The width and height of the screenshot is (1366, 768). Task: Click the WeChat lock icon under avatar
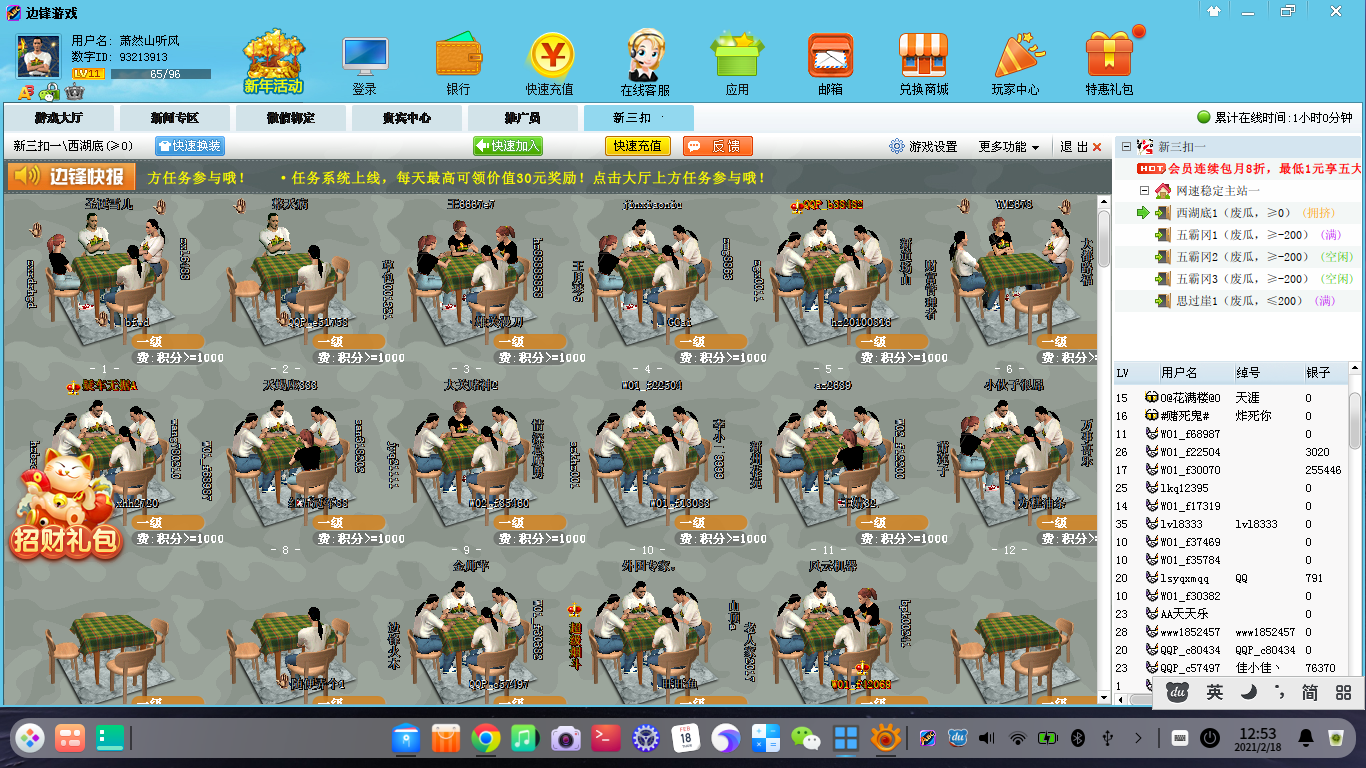pos(50,92)
